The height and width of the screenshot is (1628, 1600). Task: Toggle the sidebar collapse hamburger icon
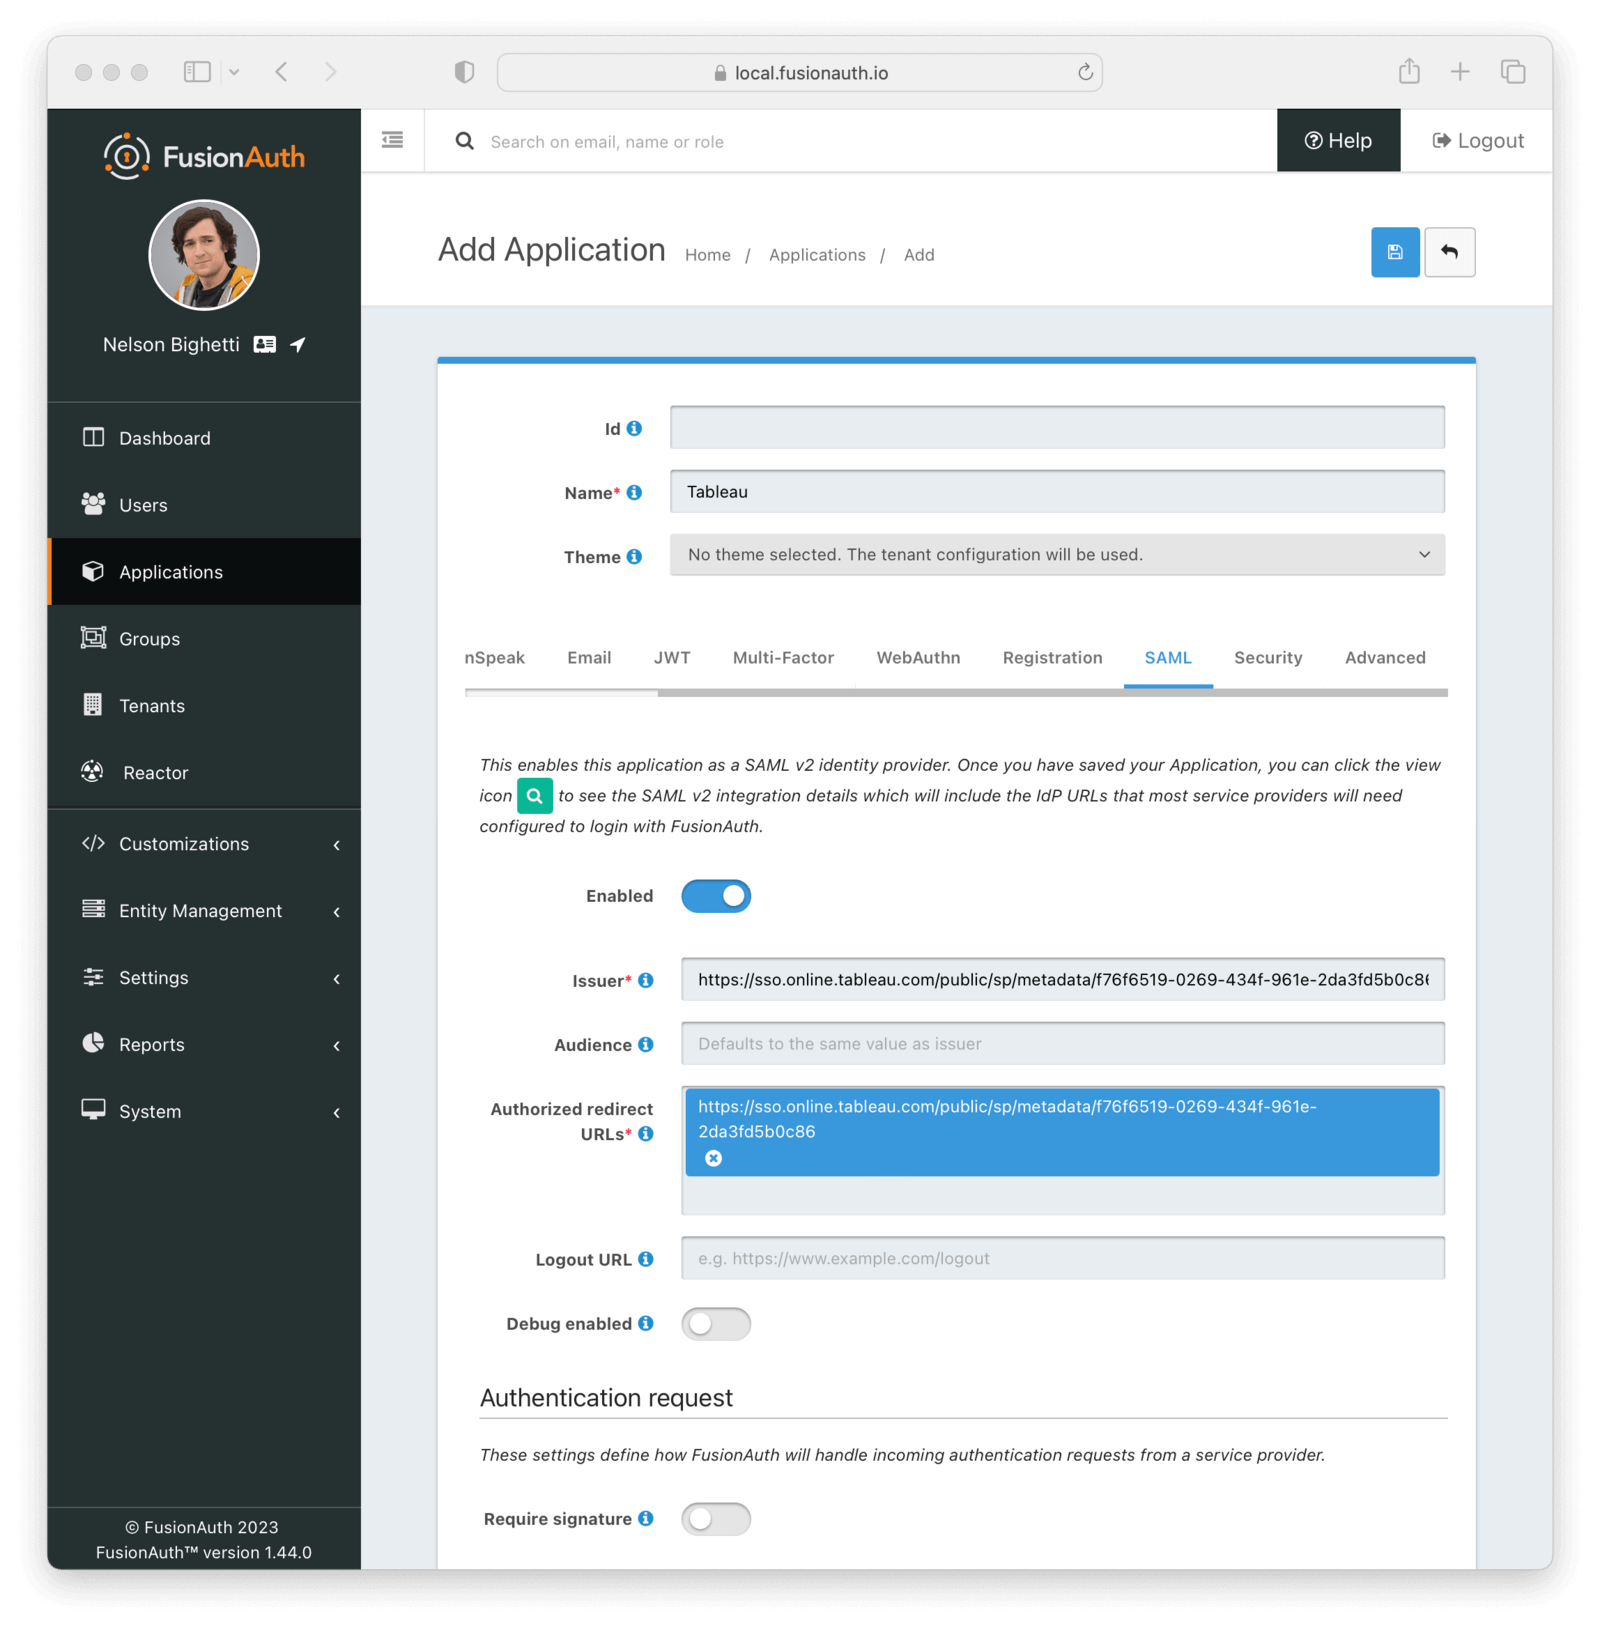click(x=393, y=140)
